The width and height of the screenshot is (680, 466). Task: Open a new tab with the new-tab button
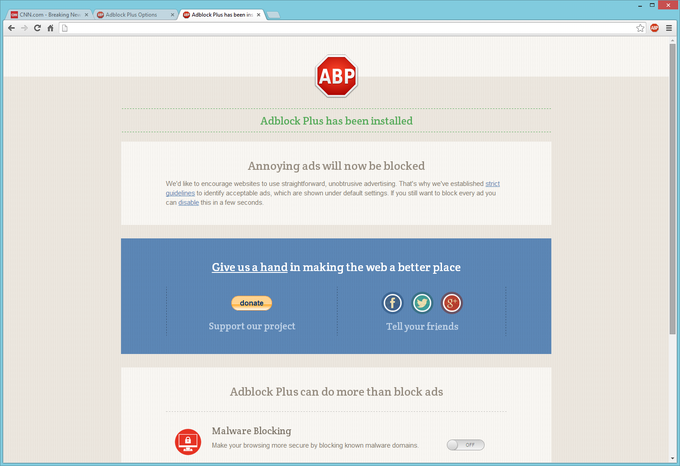(x=273, y=15)
